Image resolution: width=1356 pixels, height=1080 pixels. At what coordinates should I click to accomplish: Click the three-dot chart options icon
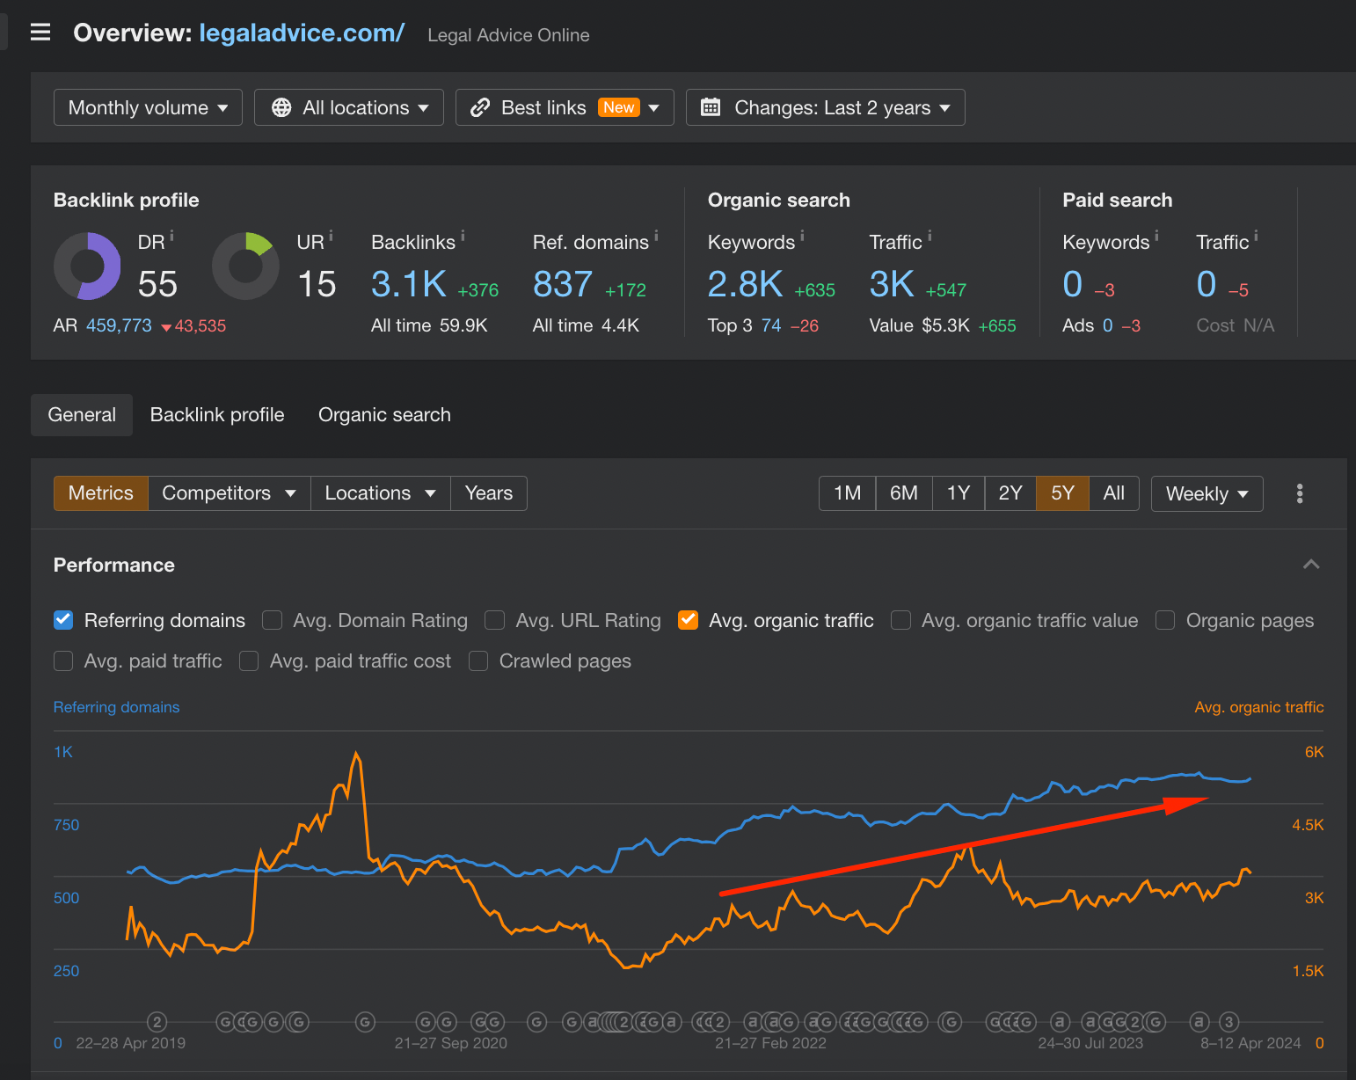click(x=1299, y=493)
